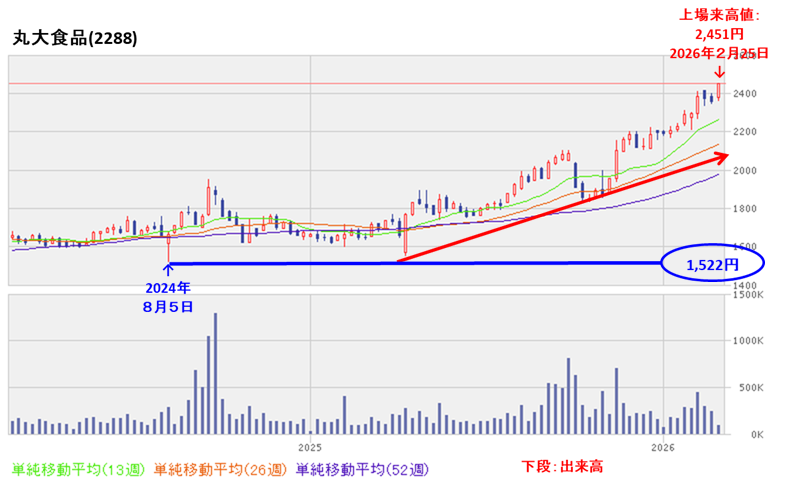Click the 2026年2月25日 date annotation
785x486 pixels.
[719, 52]
